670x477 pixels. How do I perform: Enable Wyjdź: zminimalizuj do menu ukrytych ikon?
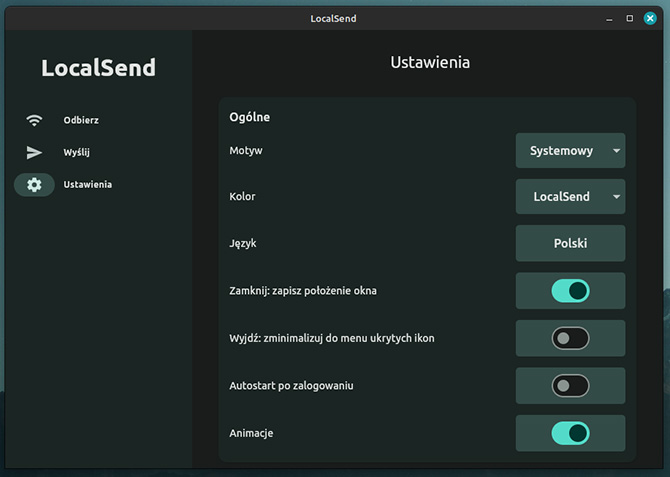coord(570,338)
